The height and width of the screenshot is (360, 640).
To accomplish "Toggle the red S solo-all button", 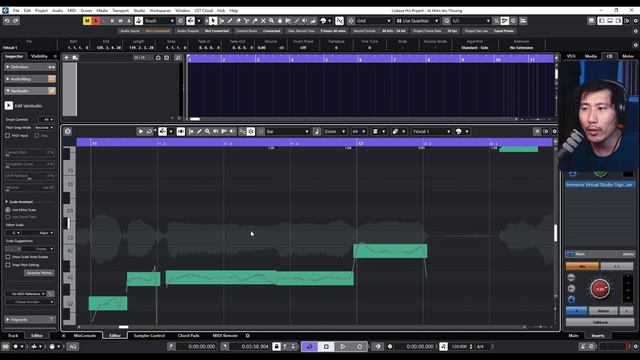I will (96, 21).
